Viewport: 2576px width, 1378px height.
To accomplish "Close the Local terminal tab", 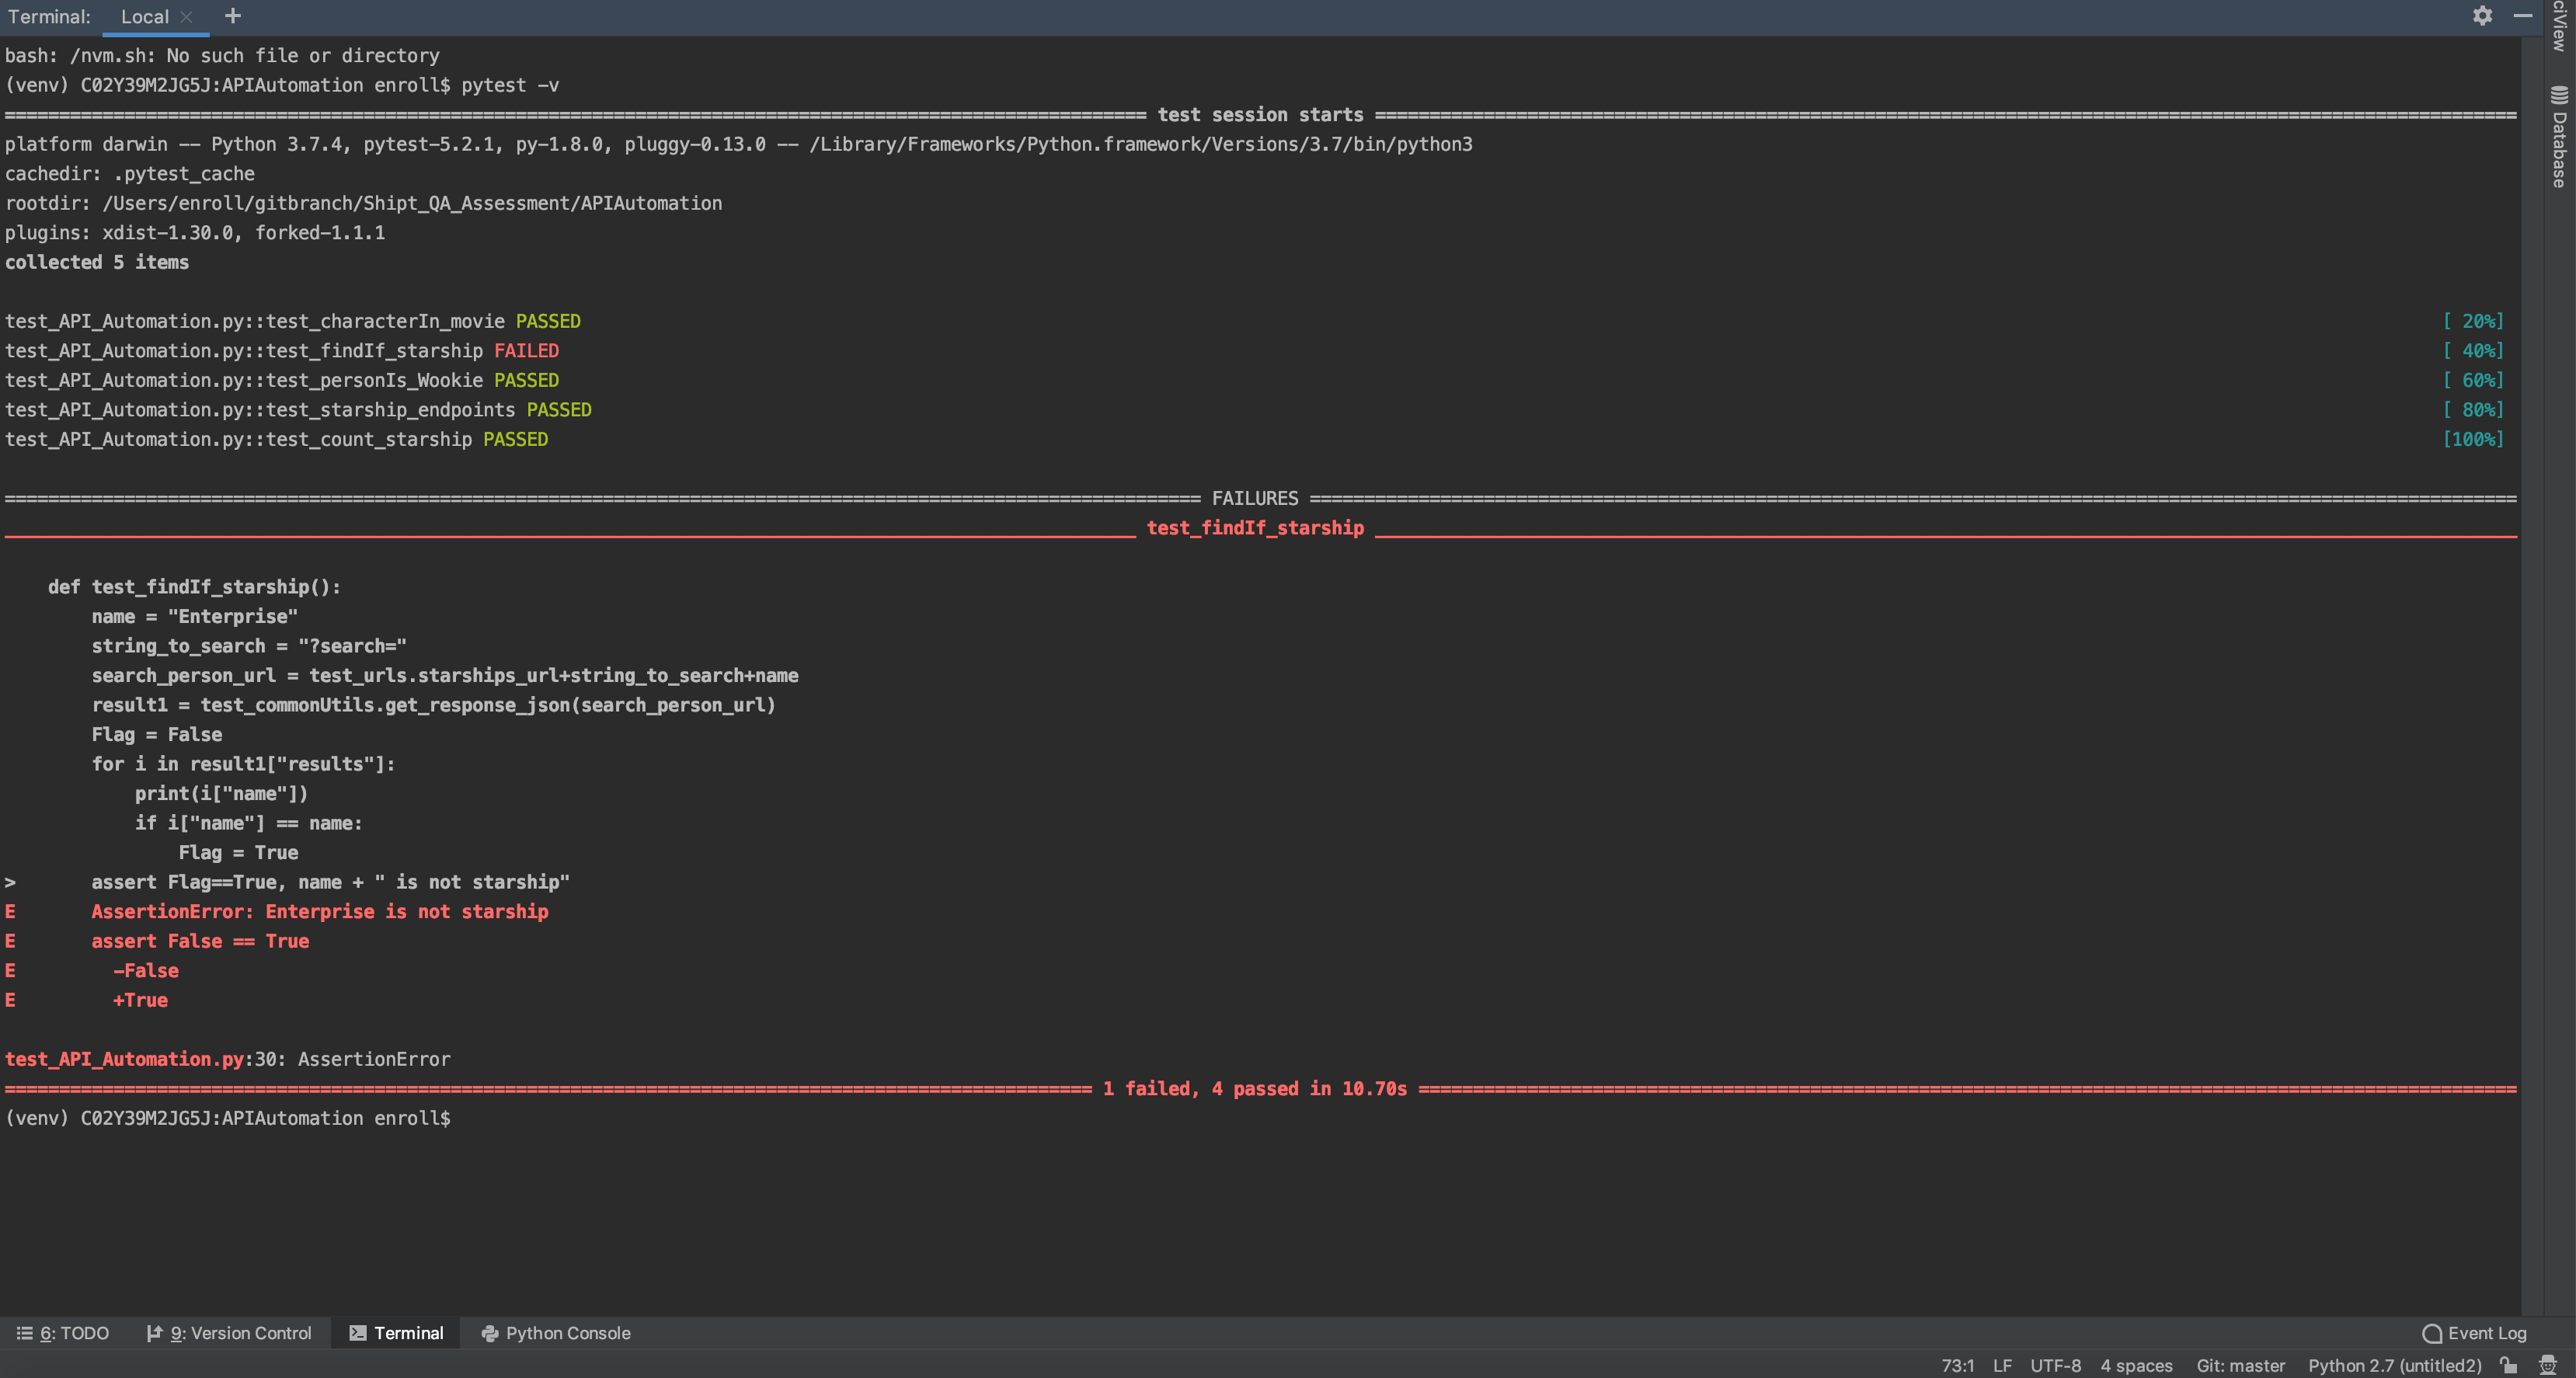I will pos(186,17).
